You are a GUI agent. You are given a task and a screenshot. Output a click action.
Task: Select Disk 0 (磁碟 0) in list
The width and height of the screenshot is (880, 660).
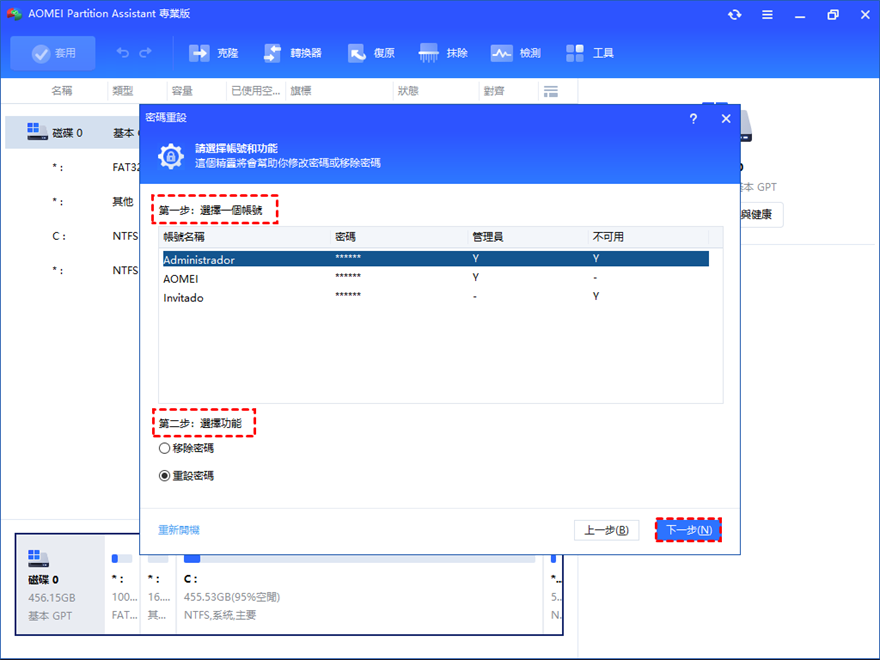click(73, 132)
